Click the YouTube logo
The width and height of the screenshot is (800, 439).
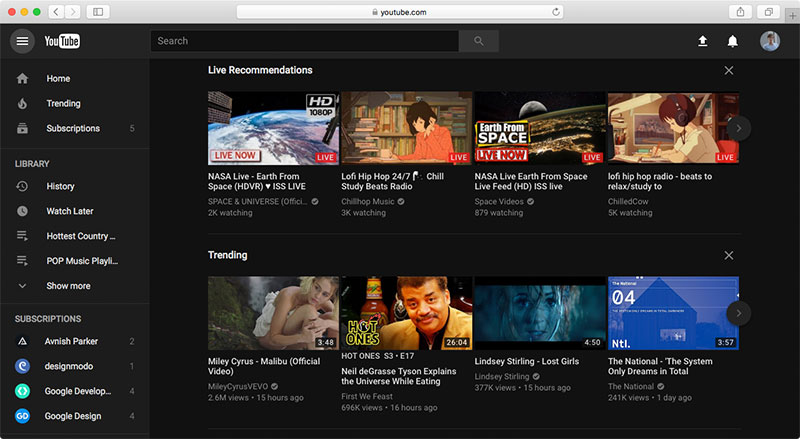pyautogui.click(x=62, y=41)
